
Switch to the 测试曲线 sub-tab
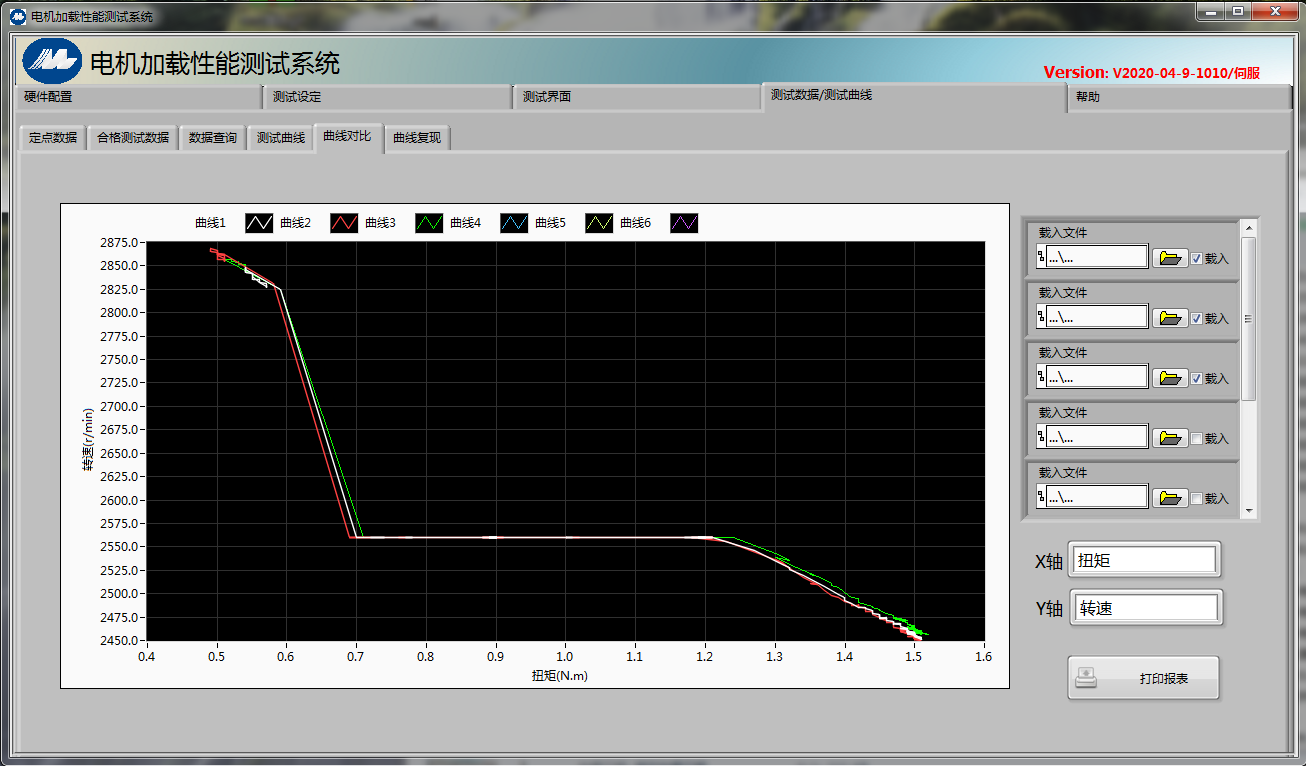[x=280, y=138]
